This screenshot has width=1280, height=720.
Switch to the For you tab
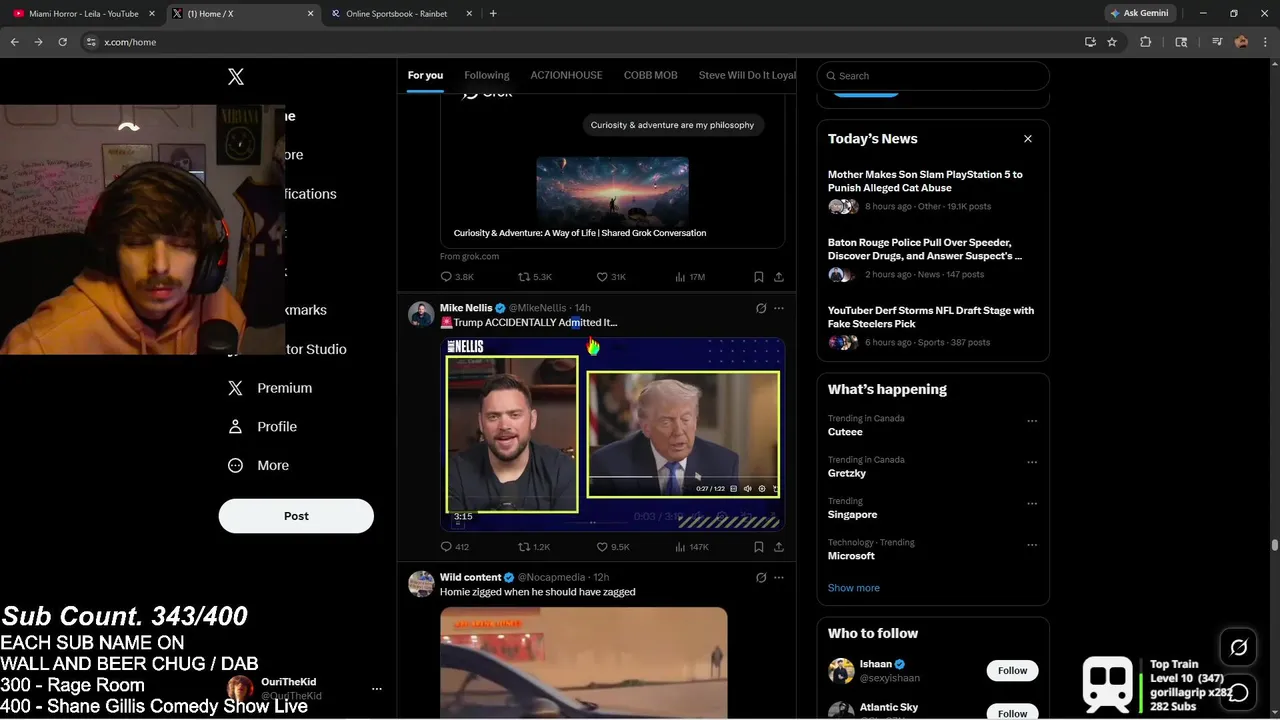(x=425, y=75)
